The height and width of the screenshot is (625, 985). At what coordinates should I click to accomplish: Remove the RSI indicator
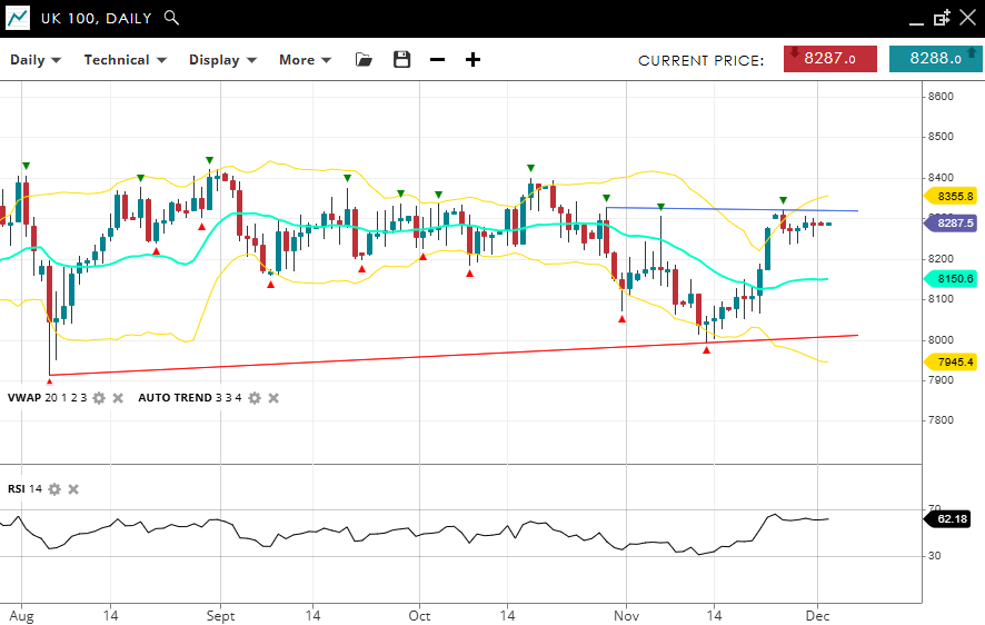(x=73, y=489)
